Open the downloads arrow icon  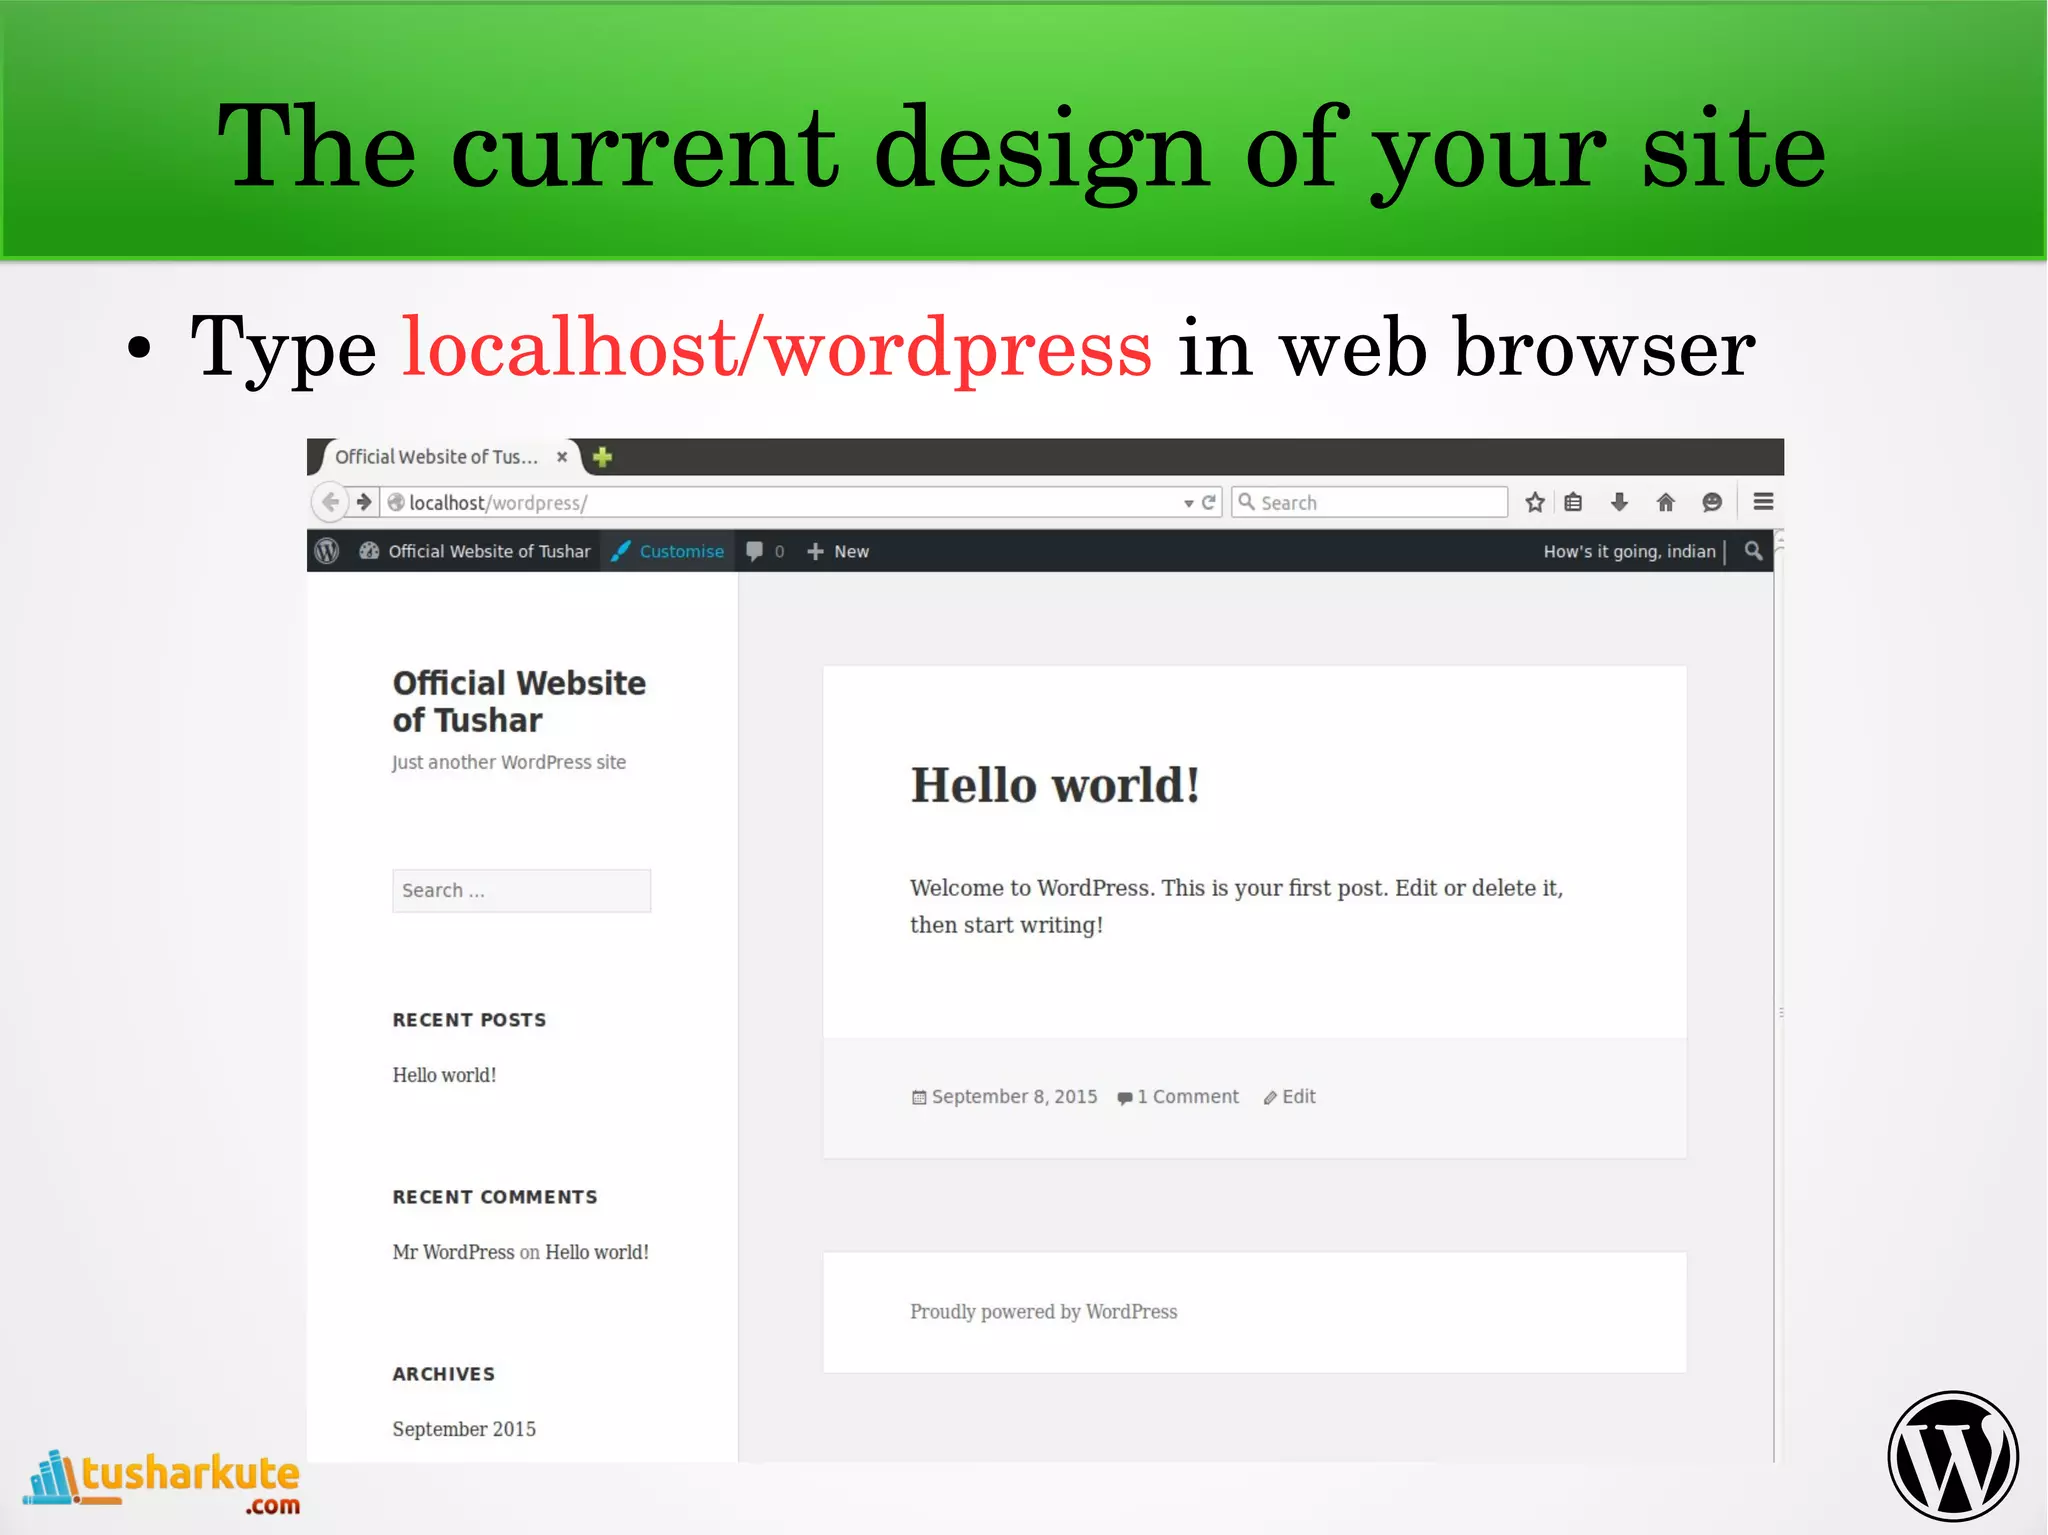pyautogui.click(x=1619, y=502)
